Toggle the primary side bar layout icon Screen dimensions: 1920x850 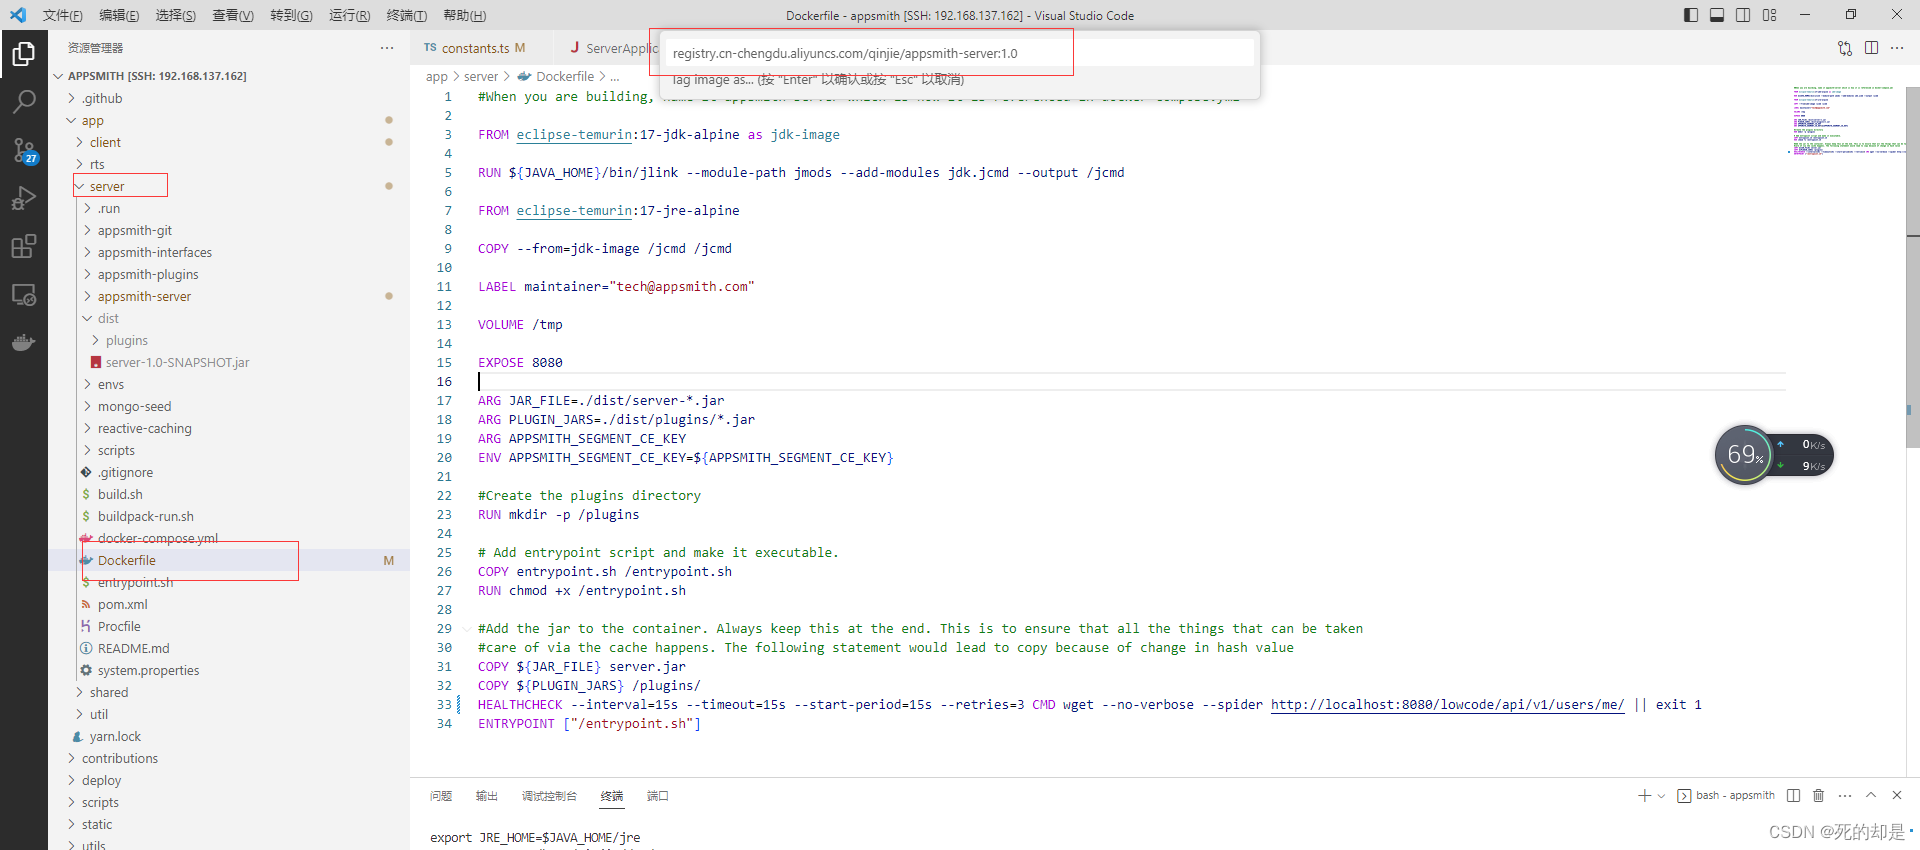coord(1691,15)
